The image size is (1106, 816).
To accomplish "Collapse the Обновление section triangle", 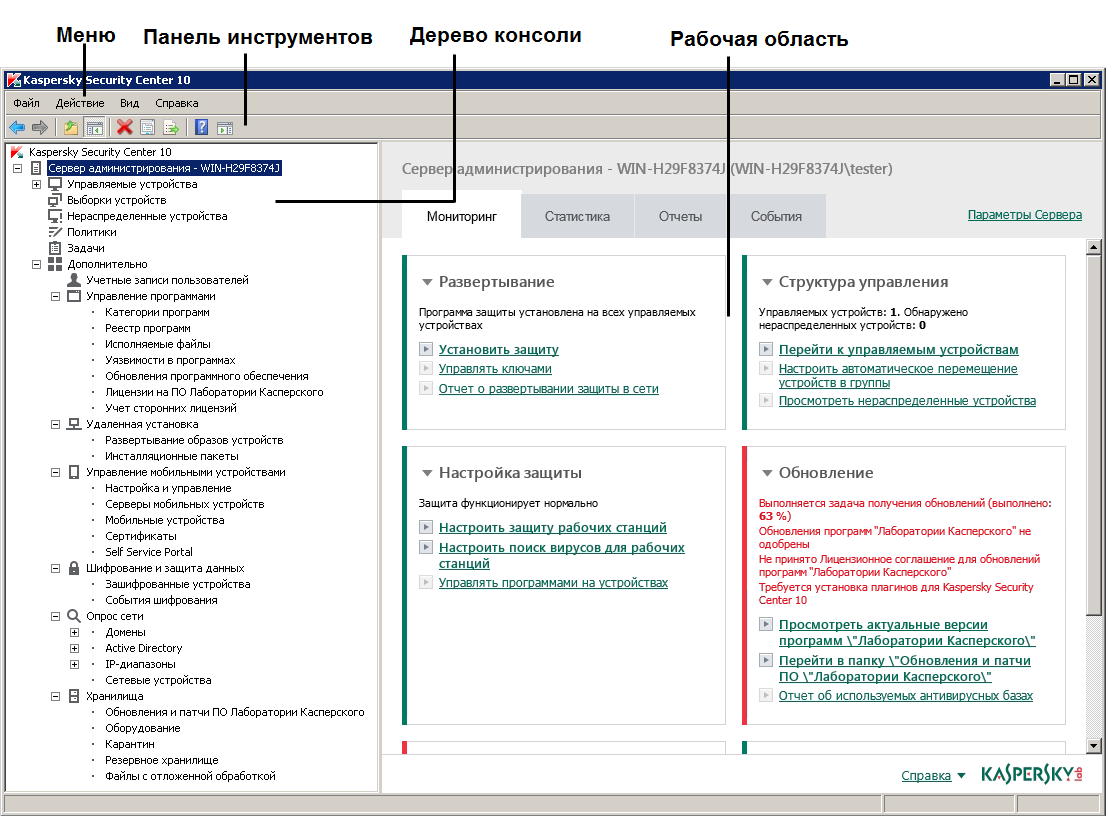I will (x=767, y=473).
